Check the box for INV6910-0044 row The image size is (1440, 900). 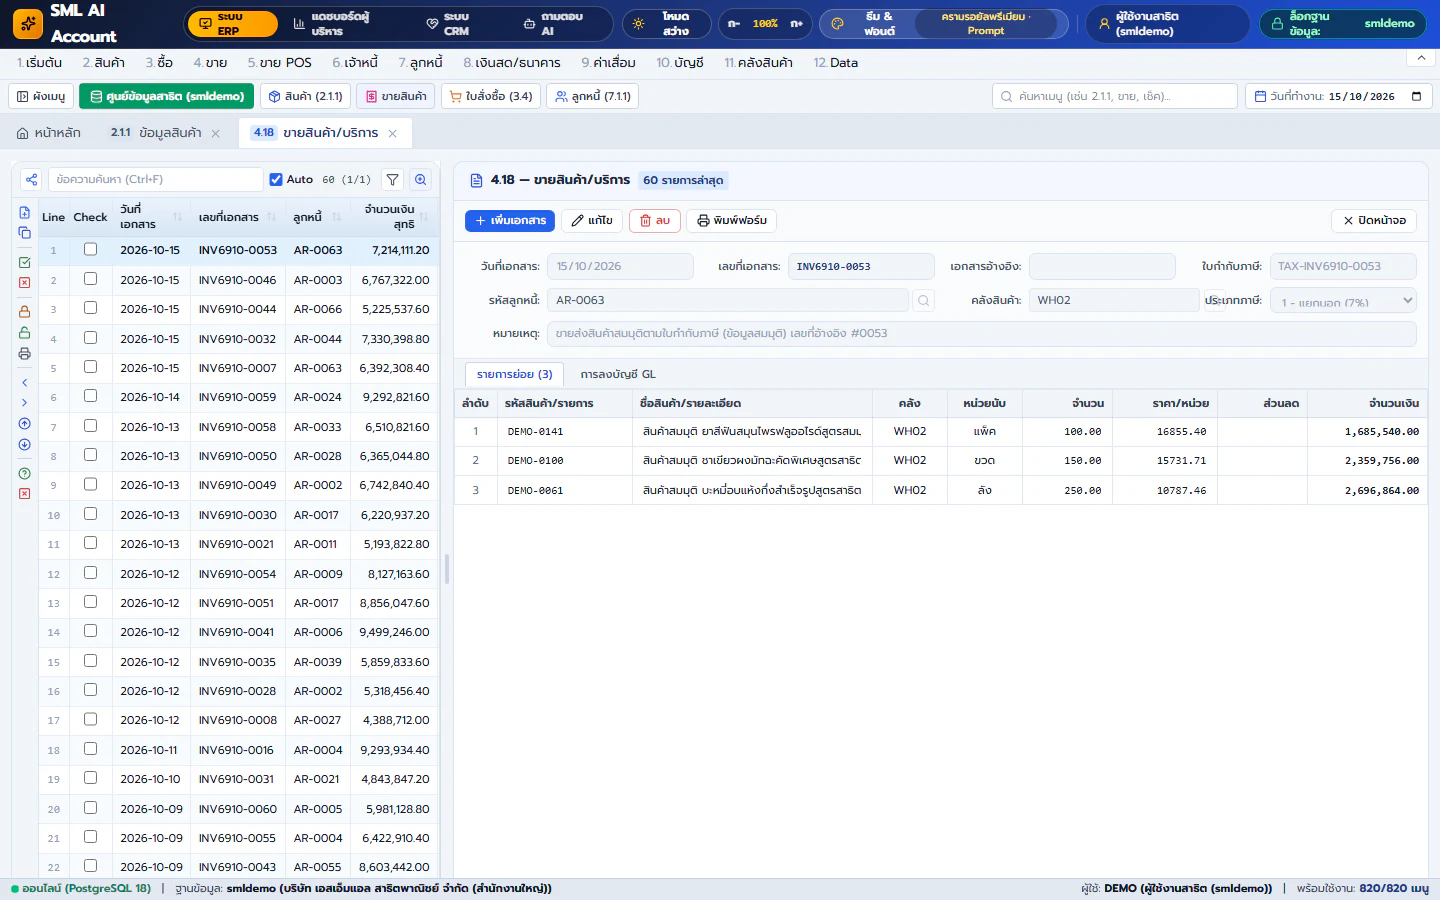pos(90,308)
